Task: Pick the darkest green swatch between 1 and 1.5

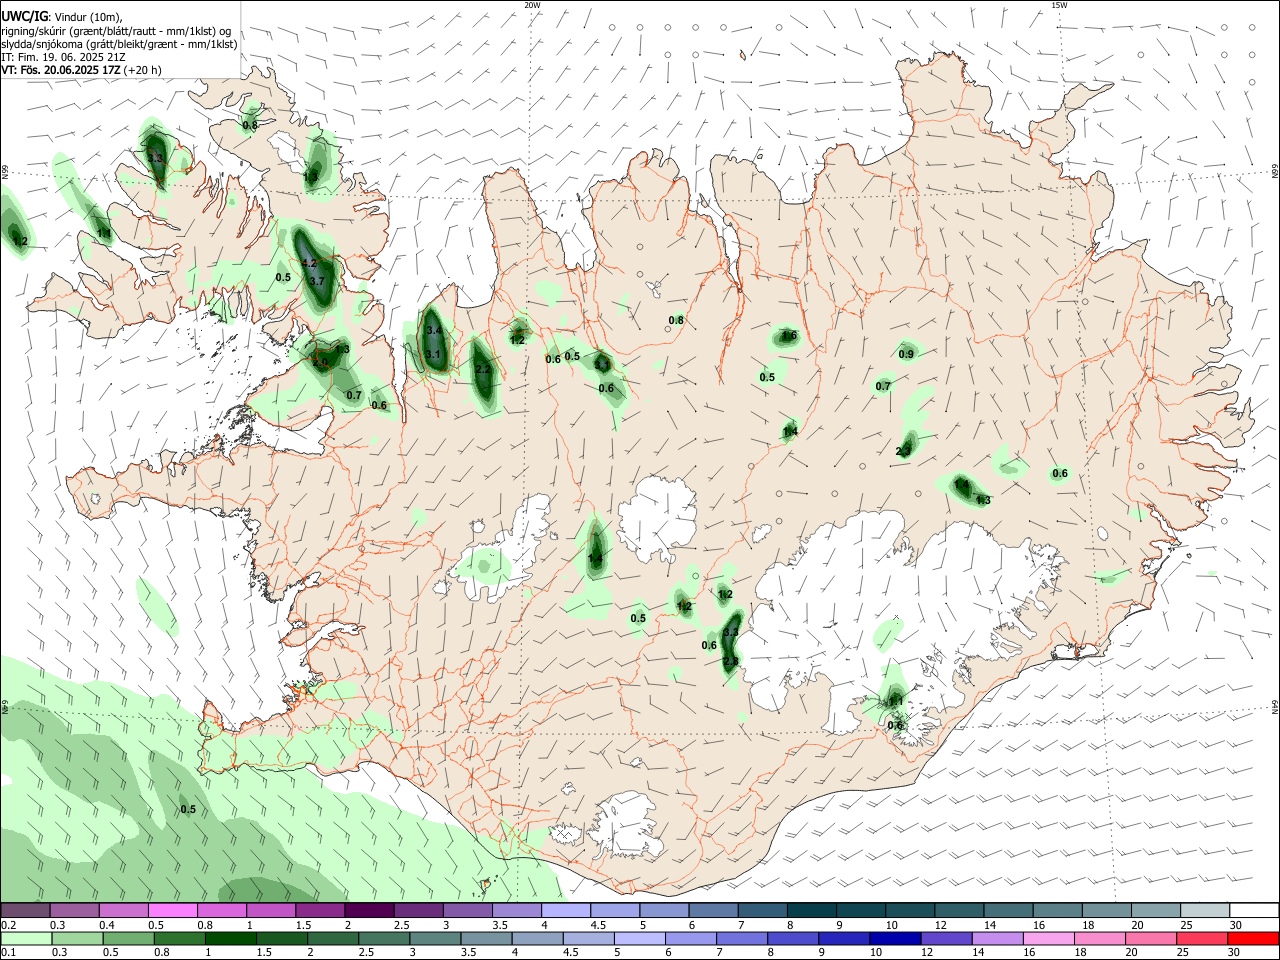Action: 231,938
